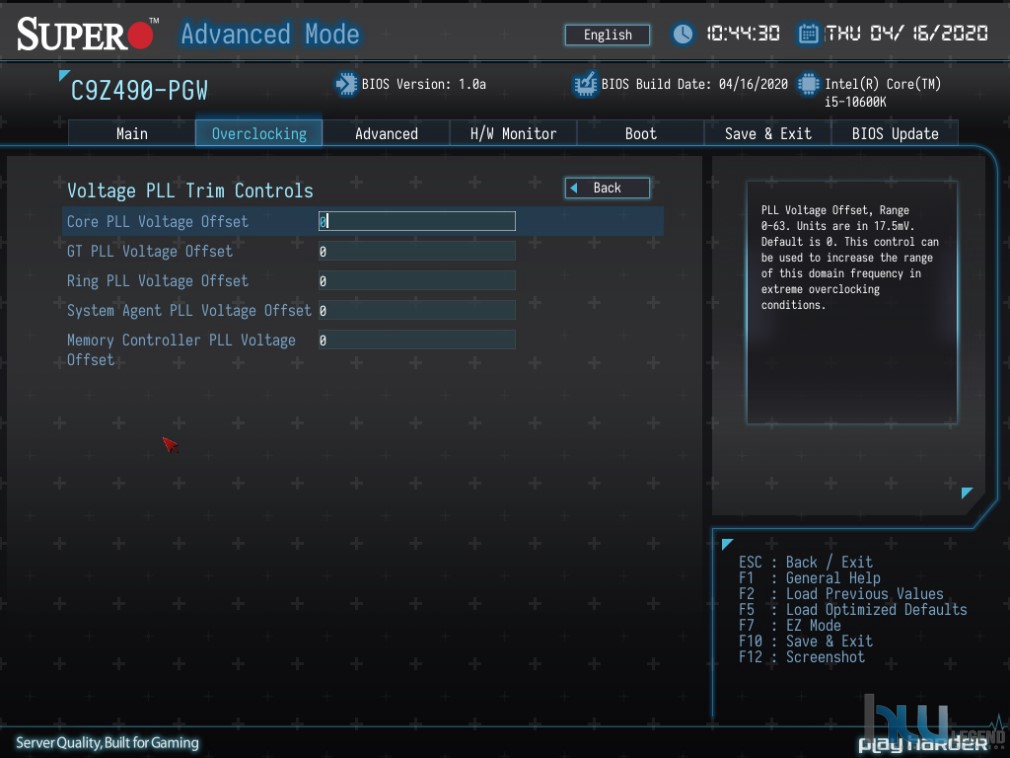This screenshot has width=1010, height=758.
Task: Click System Agent PLL Voltage Offset field
Action: click(417, 310)
